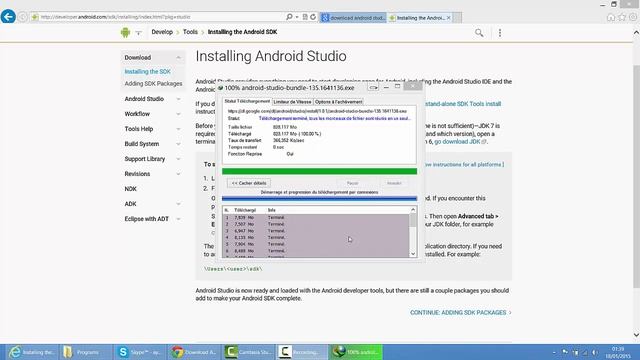The height and width of the screenshot is (360, 640).
Task: Expand the Workflow sidebar section
Action: pos(178,114)
